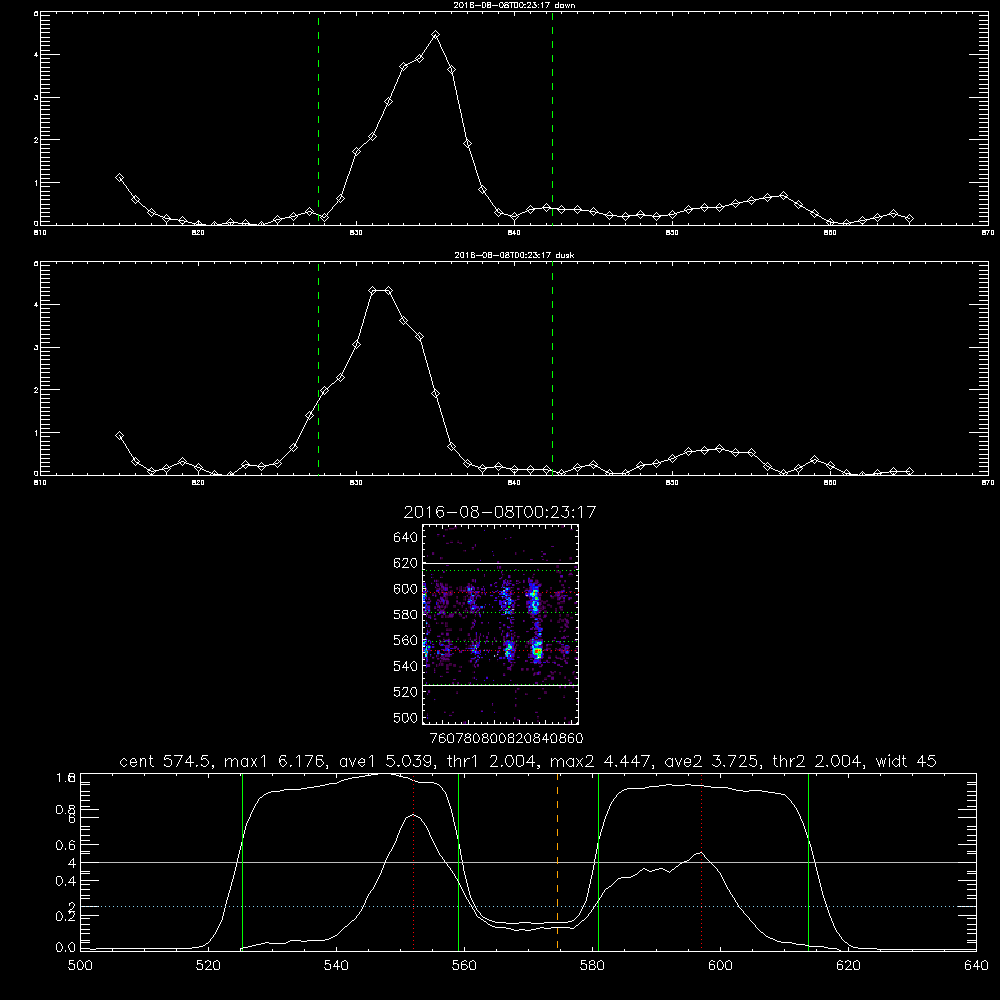Click the 620 label on the bottom plot x-axis
The height and width of the screenshot is (1000, 1000).
(848, 966)
